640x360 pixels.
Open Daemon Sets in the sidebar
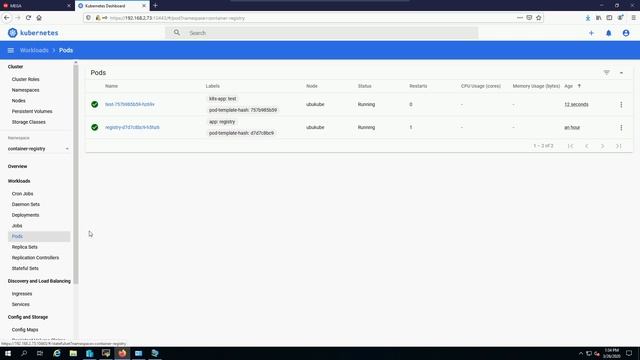coord(26,204)
